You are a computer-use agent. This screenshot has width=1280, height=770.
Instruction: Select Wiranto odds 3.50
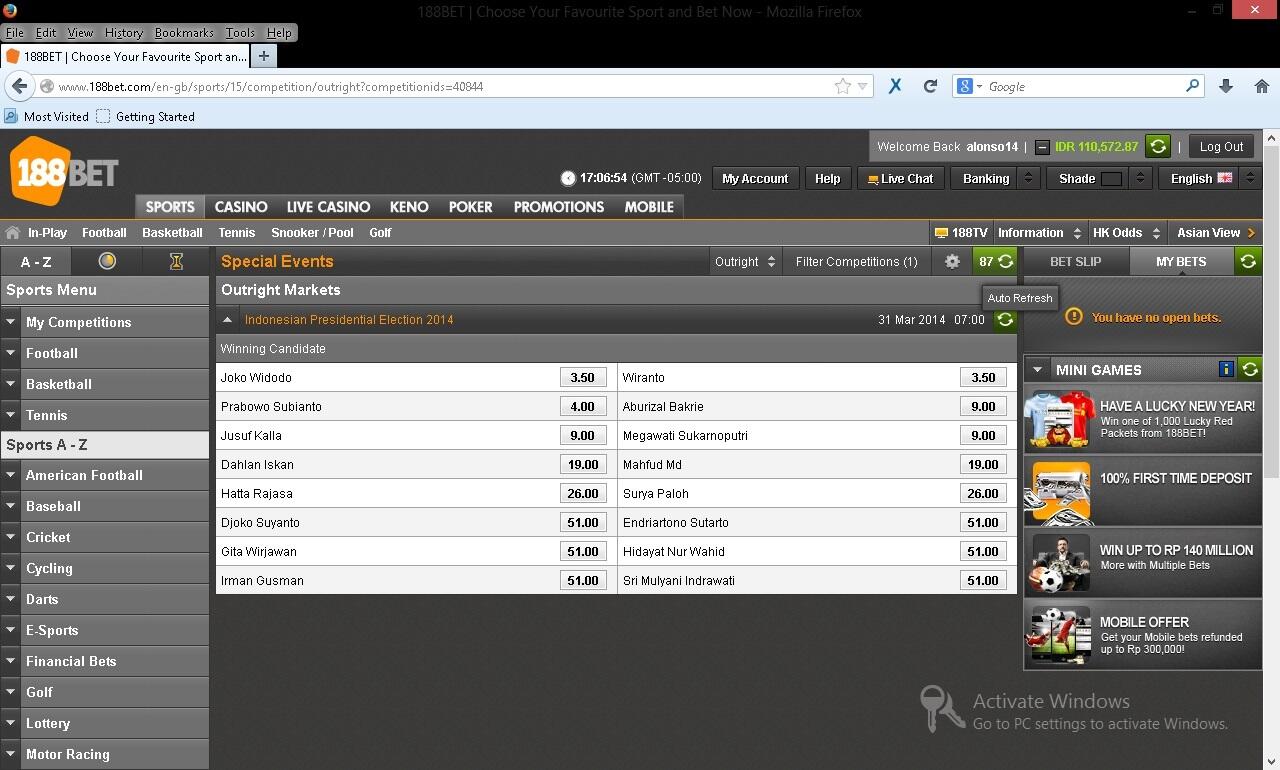coord(983,378)
